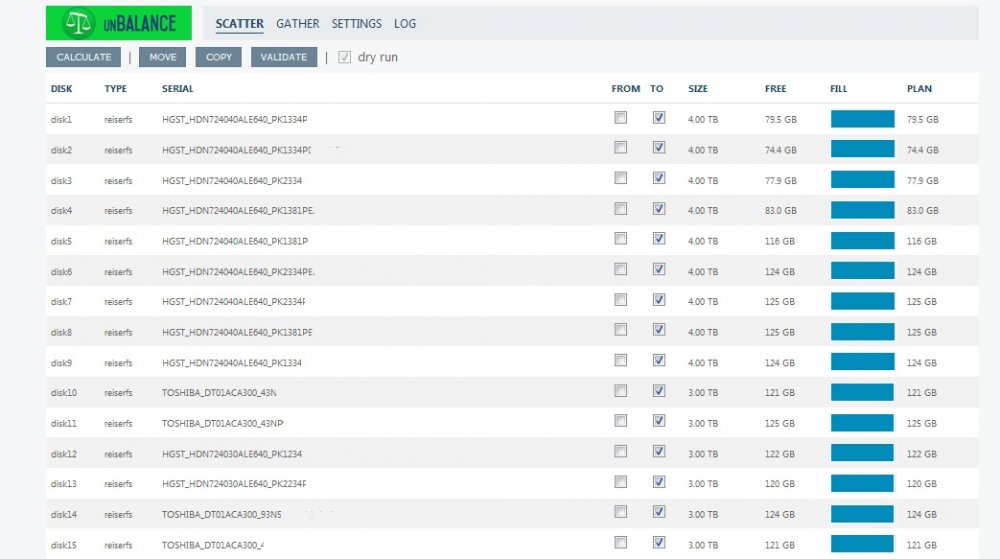This screenshot has height=559, width=1000.
Task: Click the SIZE column header
Action: 698,89
